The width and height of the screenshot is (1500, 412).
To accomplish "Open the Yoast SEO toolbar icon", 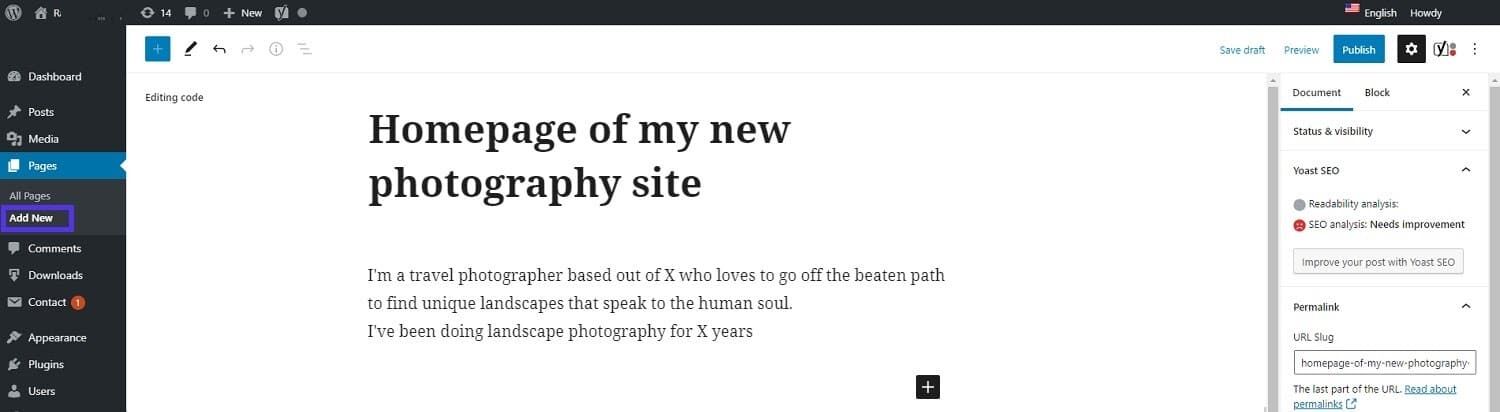I will pyautogui.click(x=1444, y=49).
